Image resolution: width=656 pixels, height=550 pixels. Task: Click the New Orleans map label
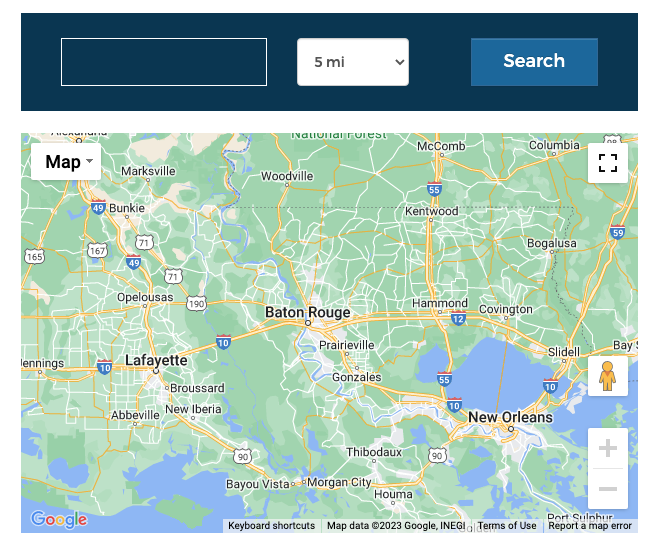(510, 417)
